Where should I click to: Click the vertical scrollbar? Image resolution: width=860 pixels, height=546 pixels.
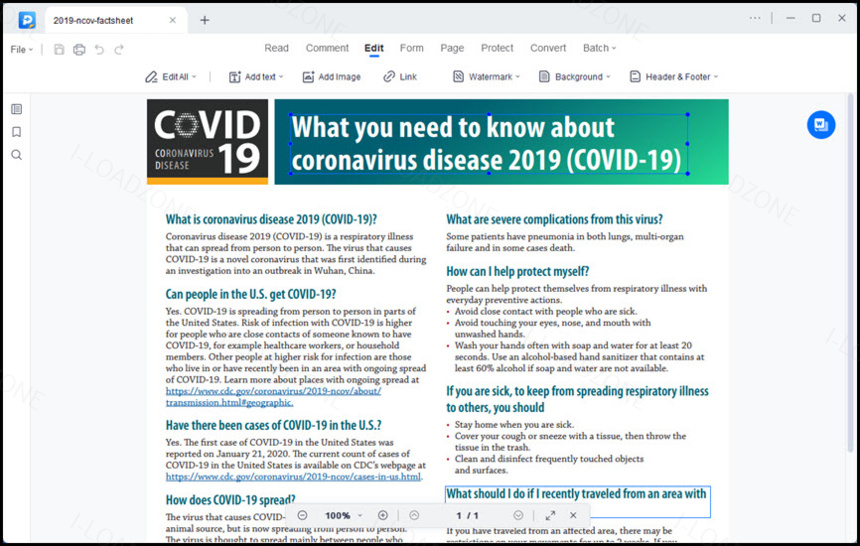point(851,274)
